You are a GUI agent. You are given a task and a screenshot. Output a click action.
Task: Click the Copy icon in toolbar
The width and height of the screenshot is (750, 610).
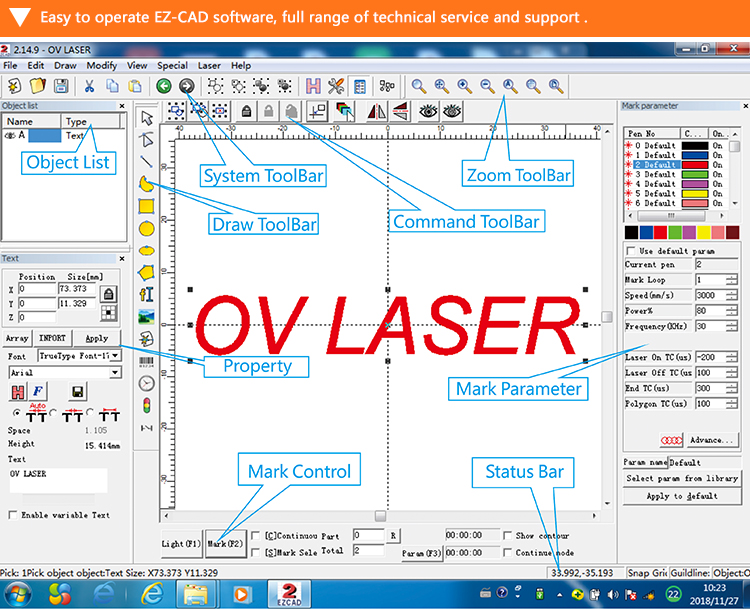[112, 87]
